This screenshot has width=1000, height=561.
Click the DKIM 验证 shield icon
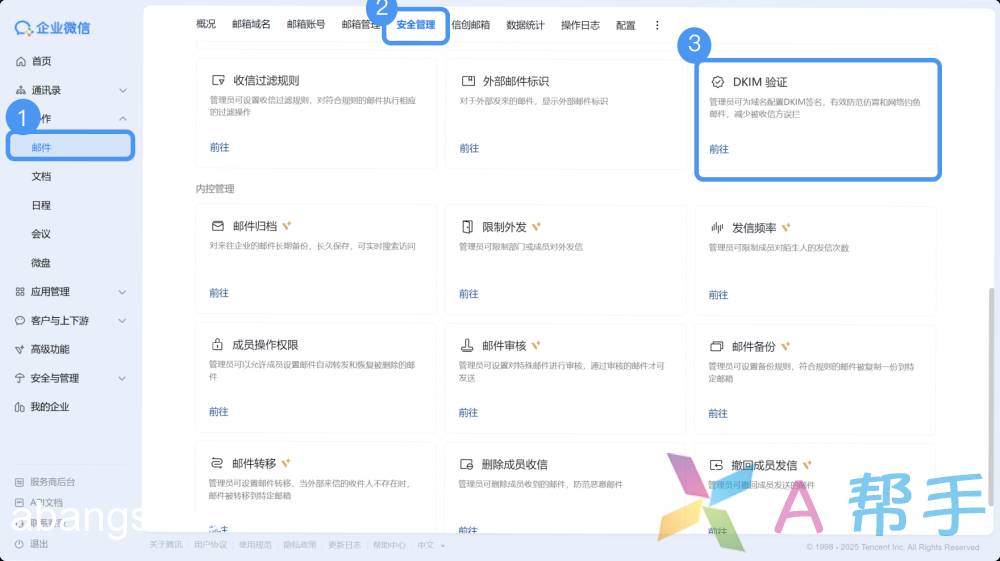tap(717, 82)
